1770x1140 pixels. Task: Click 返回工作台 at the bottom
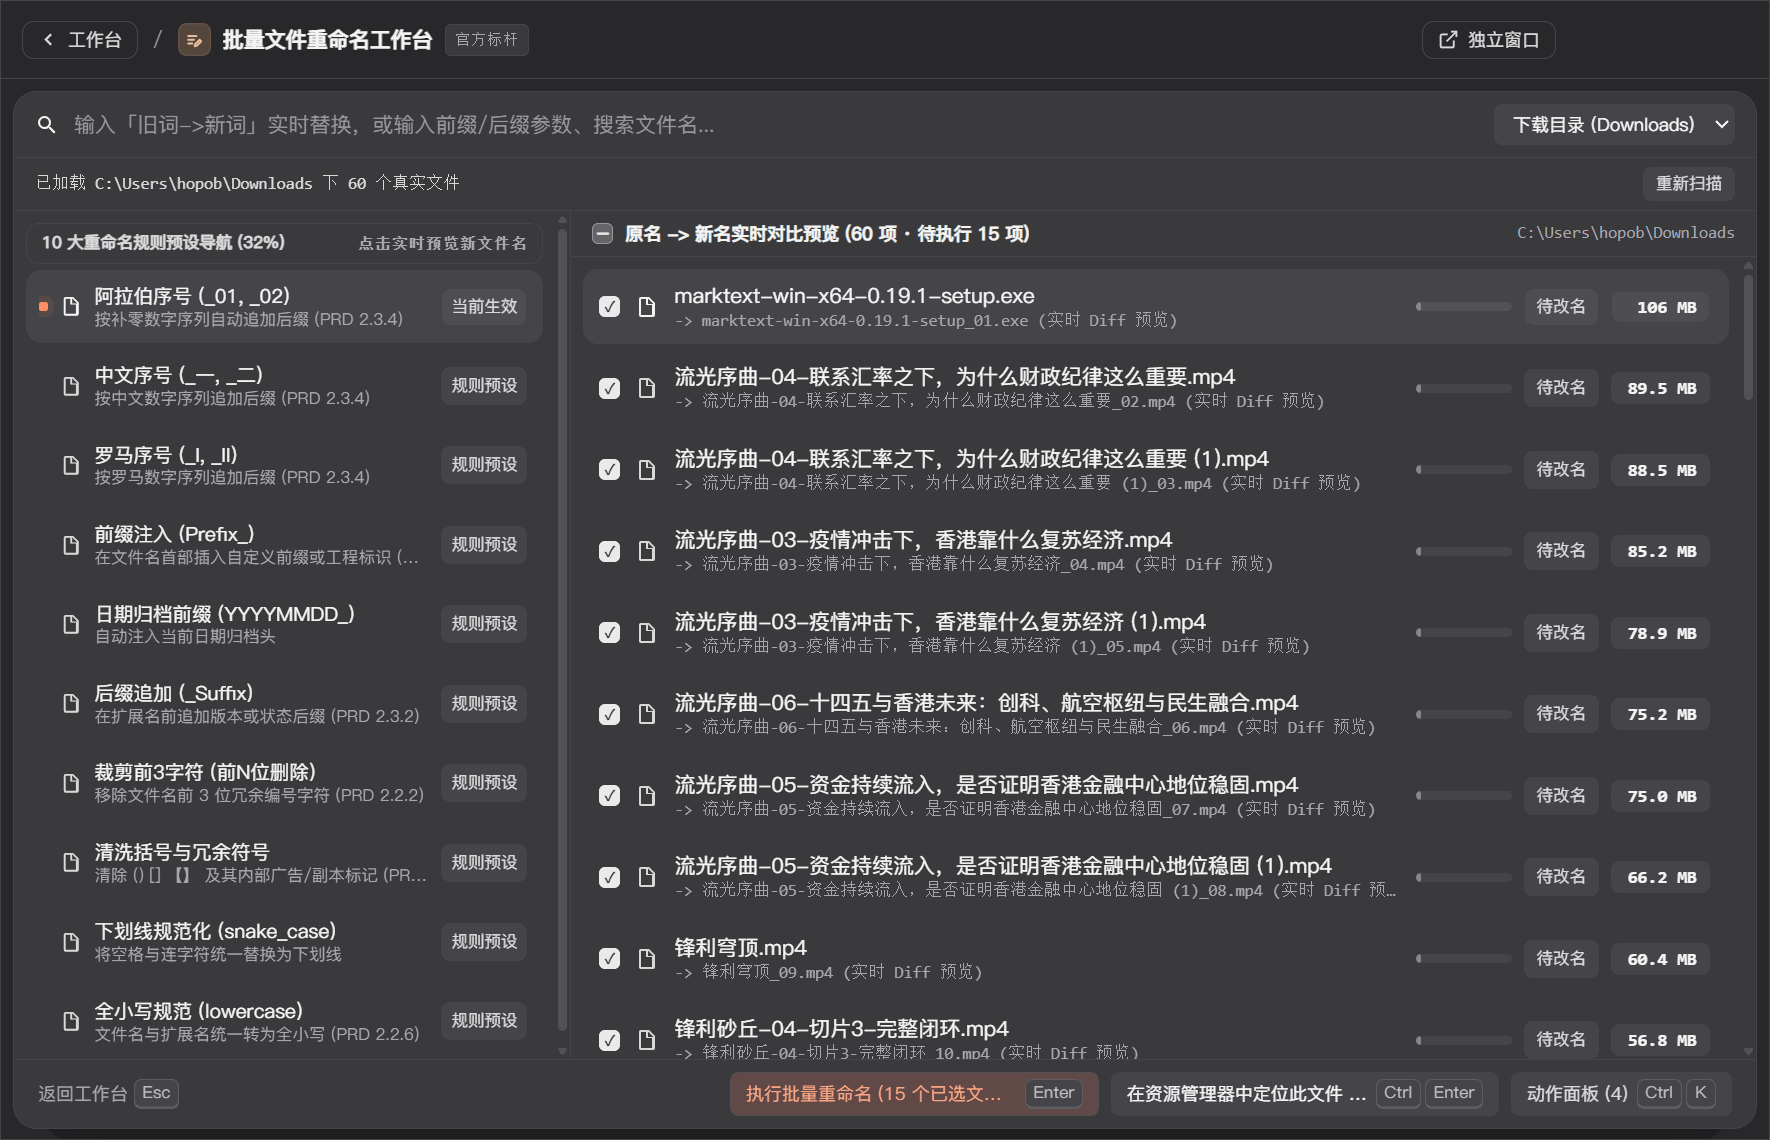click(108, 1093)
